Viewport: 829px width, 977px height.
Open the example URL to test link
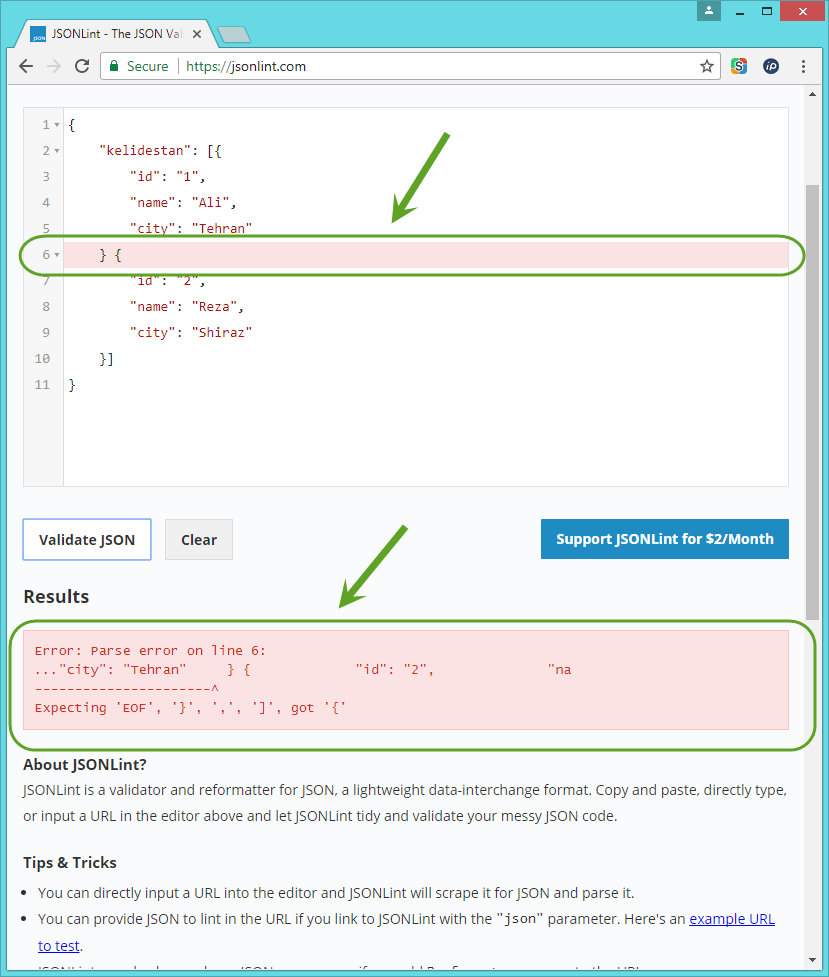(x=732, y=919)
